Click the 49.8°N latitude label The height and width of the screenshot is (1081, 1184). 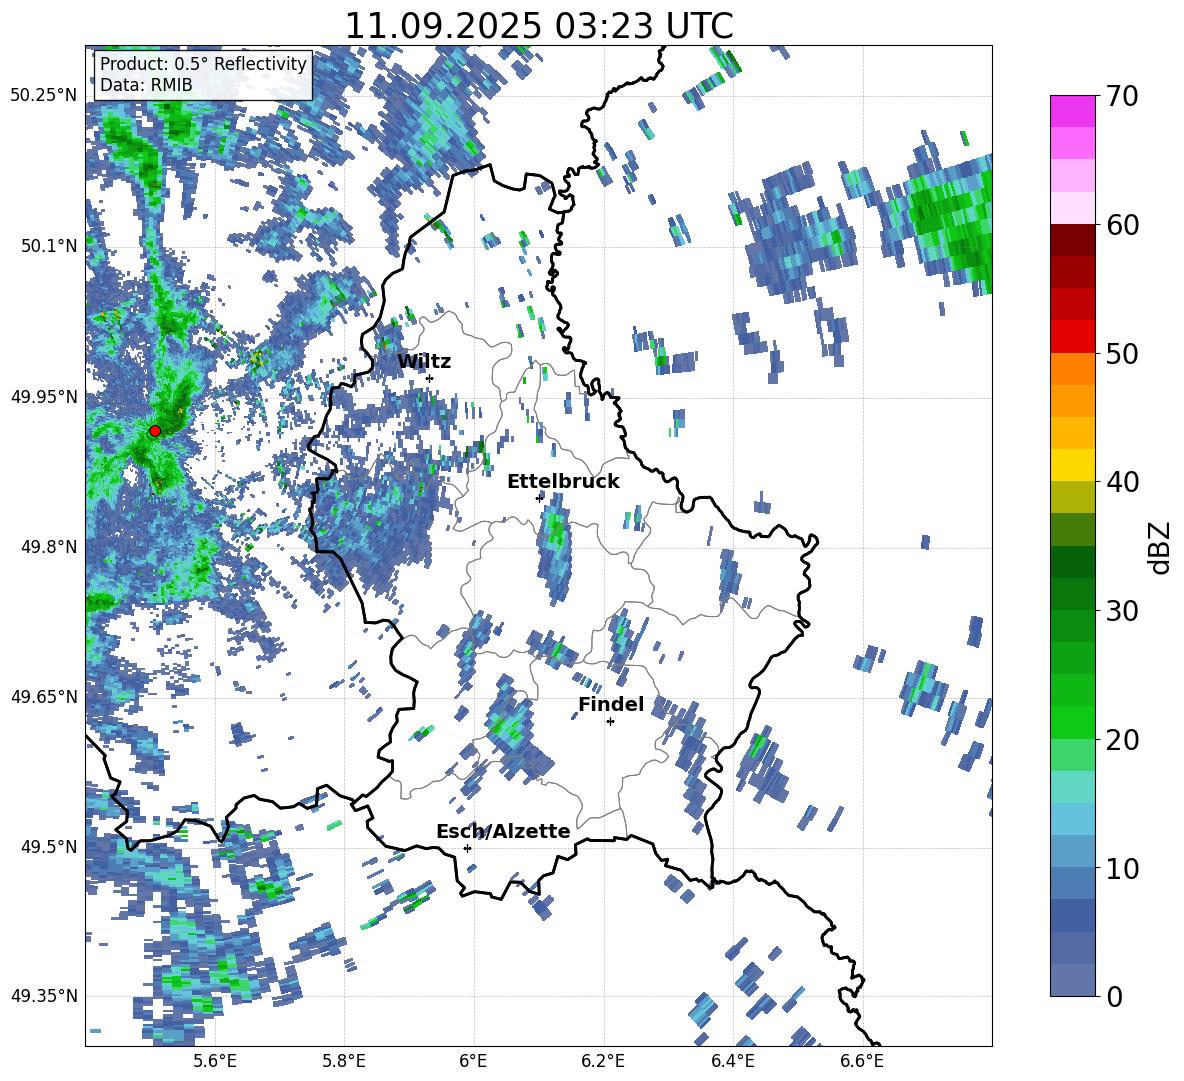click(x=48, y=547)
